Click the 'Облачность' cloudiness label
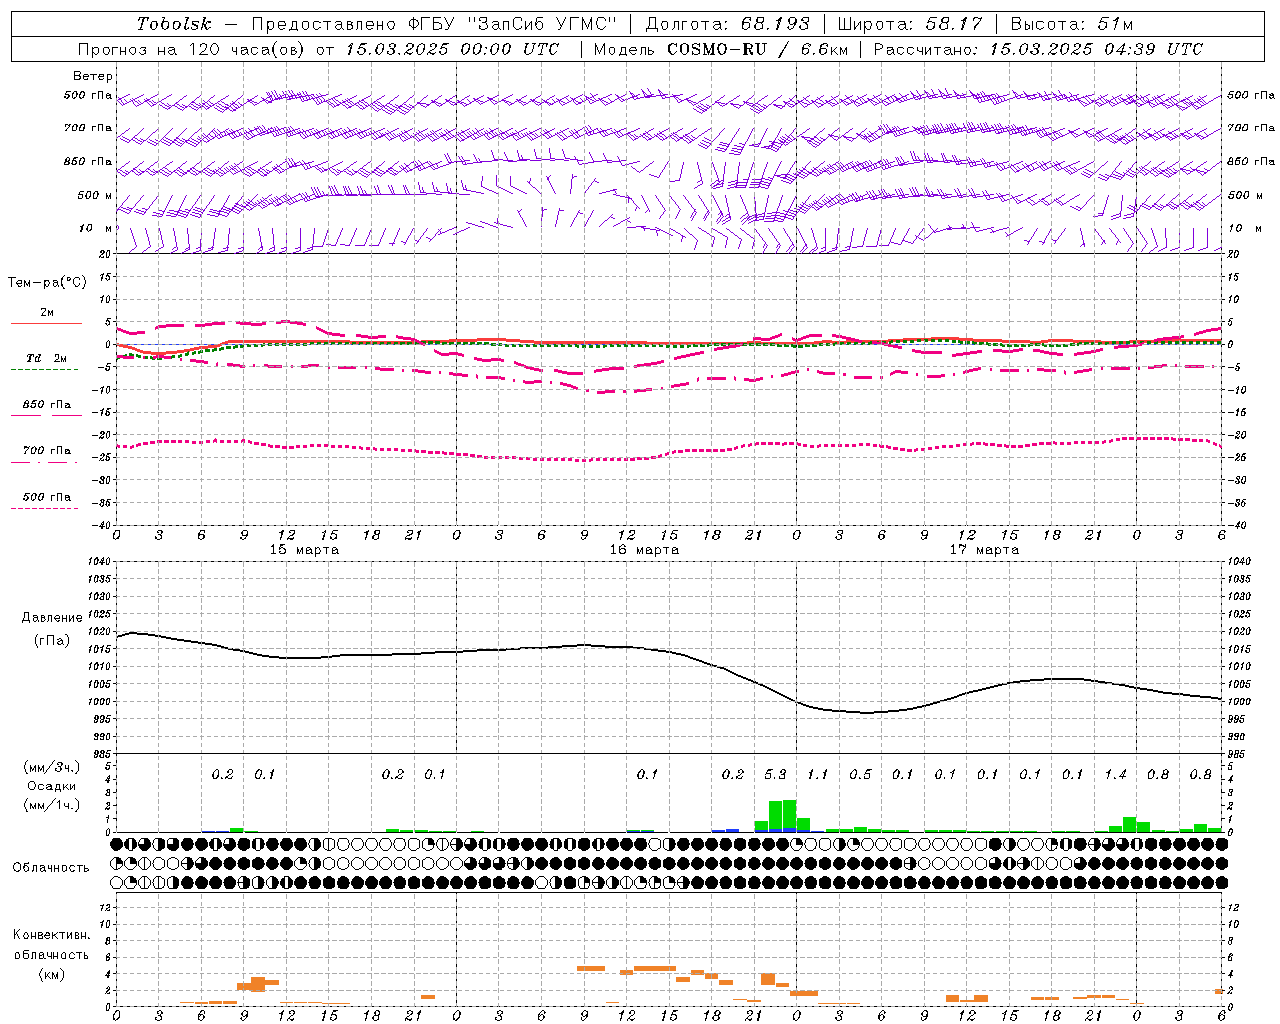The width and height of the screenshot is (1280, 1024). tap(51, 867)
